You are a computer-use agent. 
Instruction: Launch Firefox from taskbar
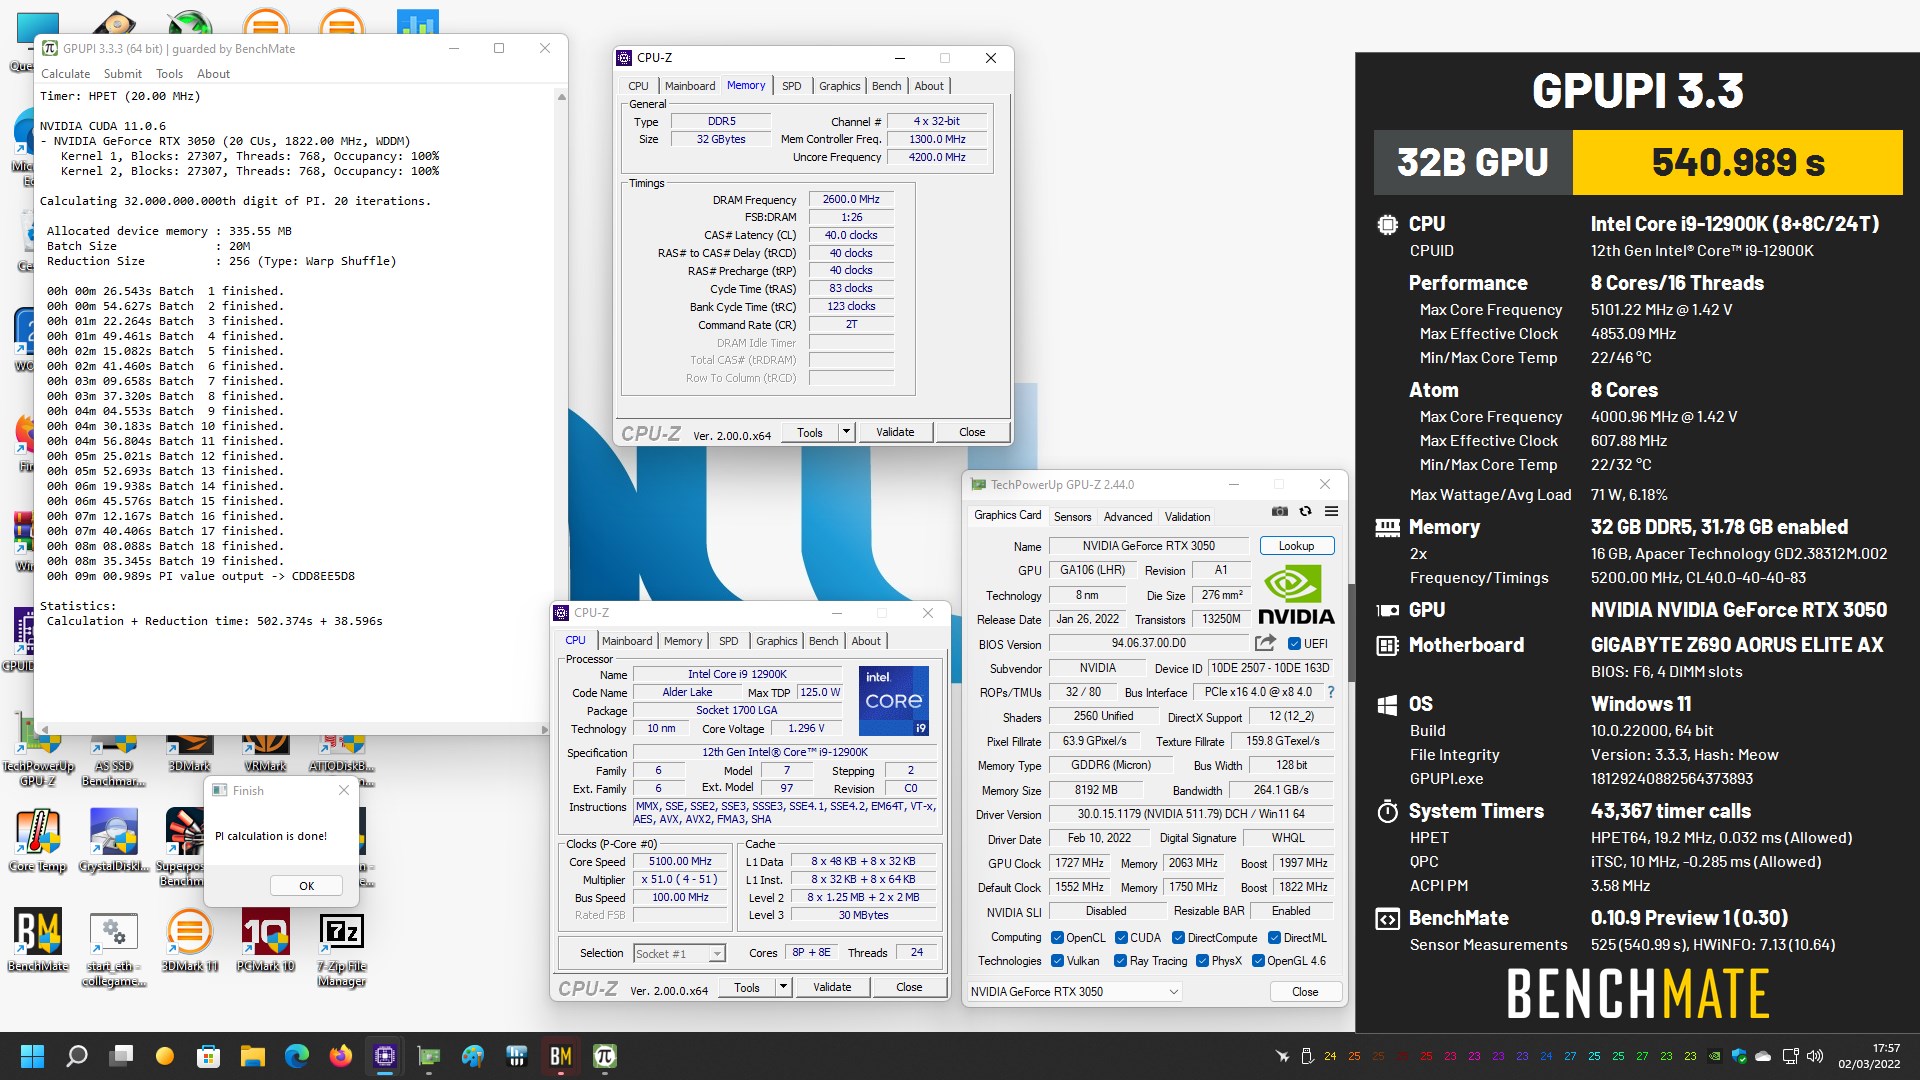pos(341,1056)
